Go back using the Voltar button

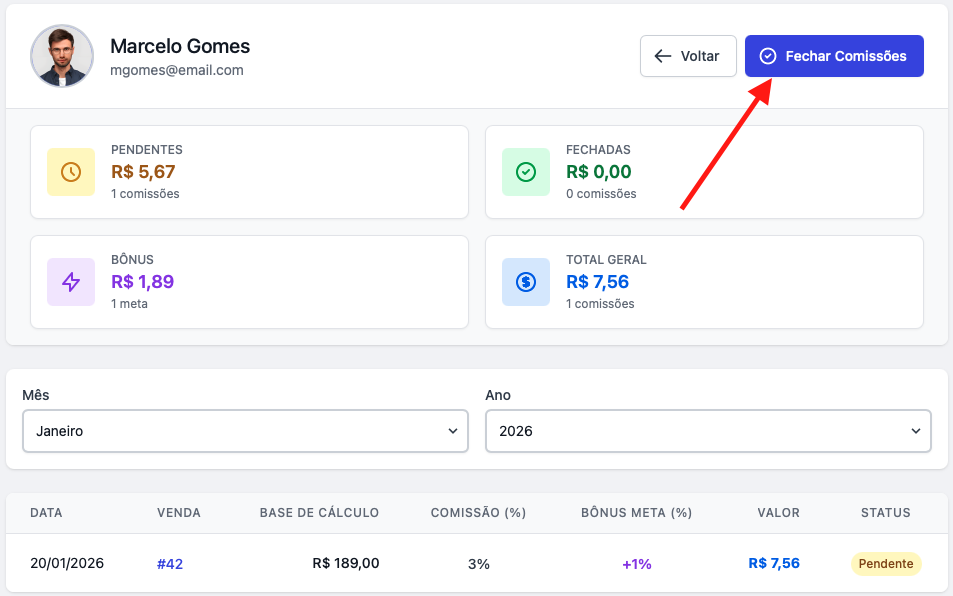coord(688,56)
